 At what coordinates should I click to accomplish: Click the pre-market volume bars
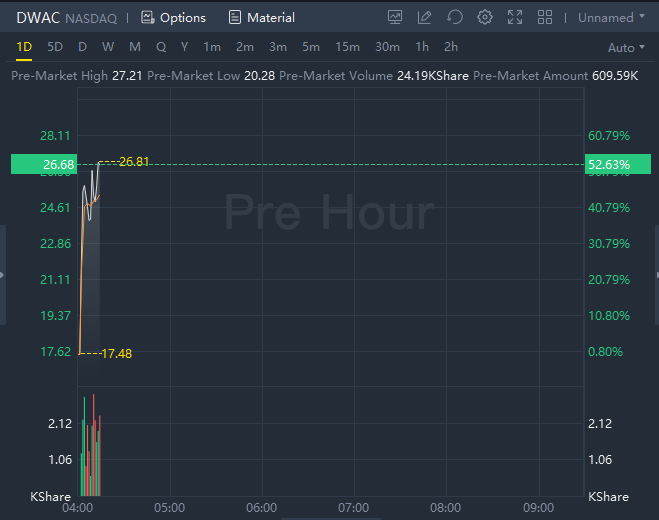point(91,446)
